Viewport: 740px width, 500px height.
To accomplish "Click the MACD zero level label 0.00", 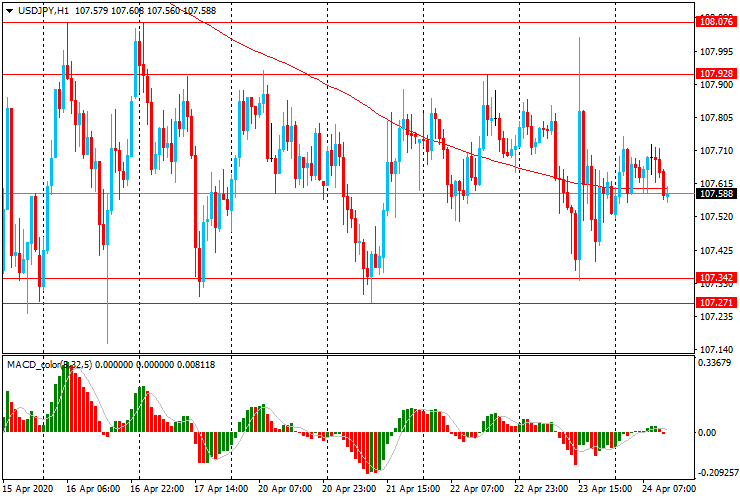I will (707, 432).
